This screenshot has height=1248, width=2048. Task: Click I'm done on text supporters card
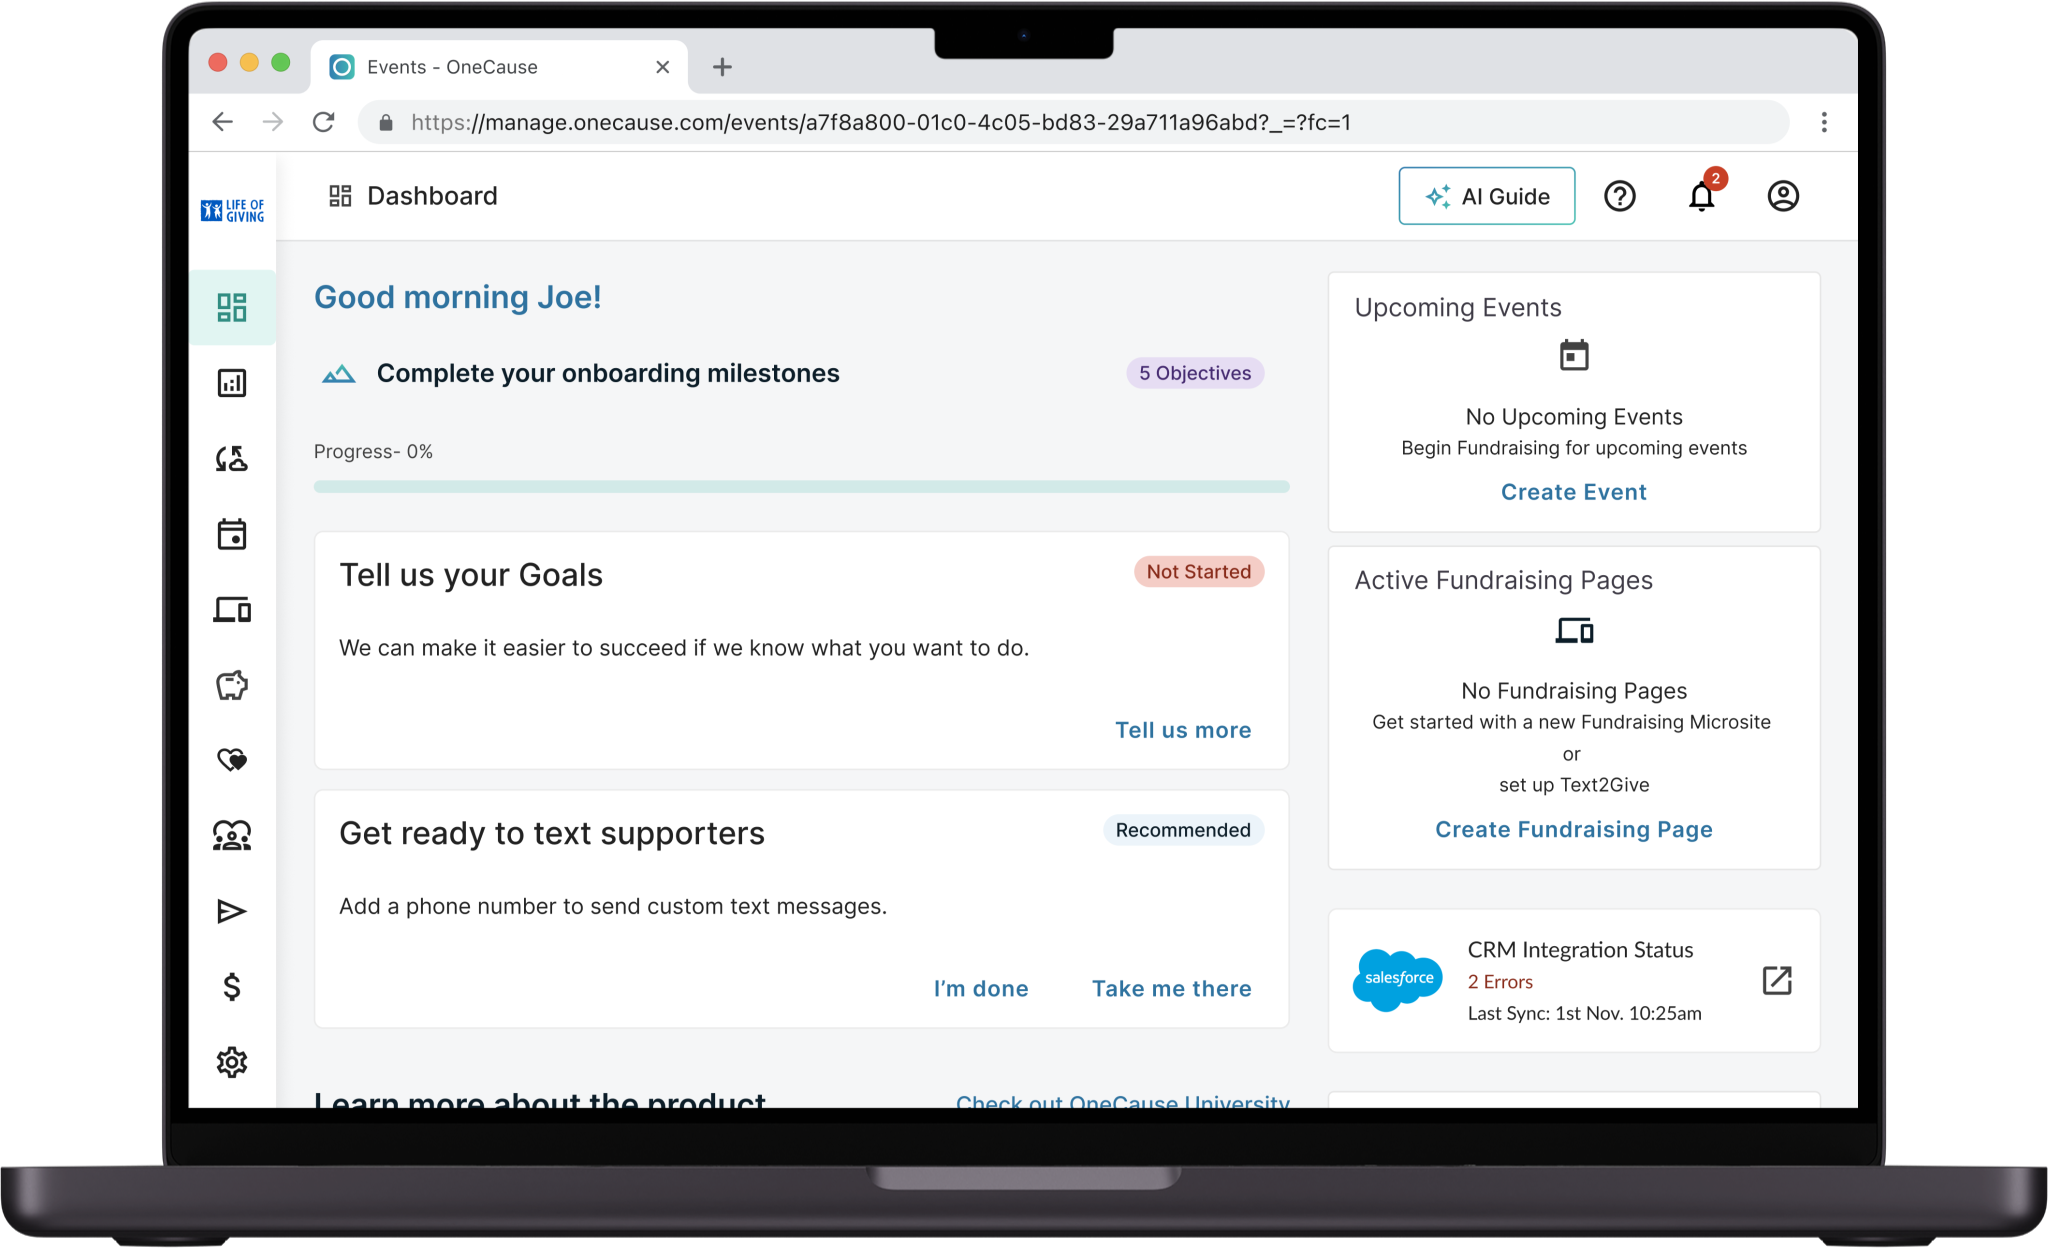pos(981,988)
